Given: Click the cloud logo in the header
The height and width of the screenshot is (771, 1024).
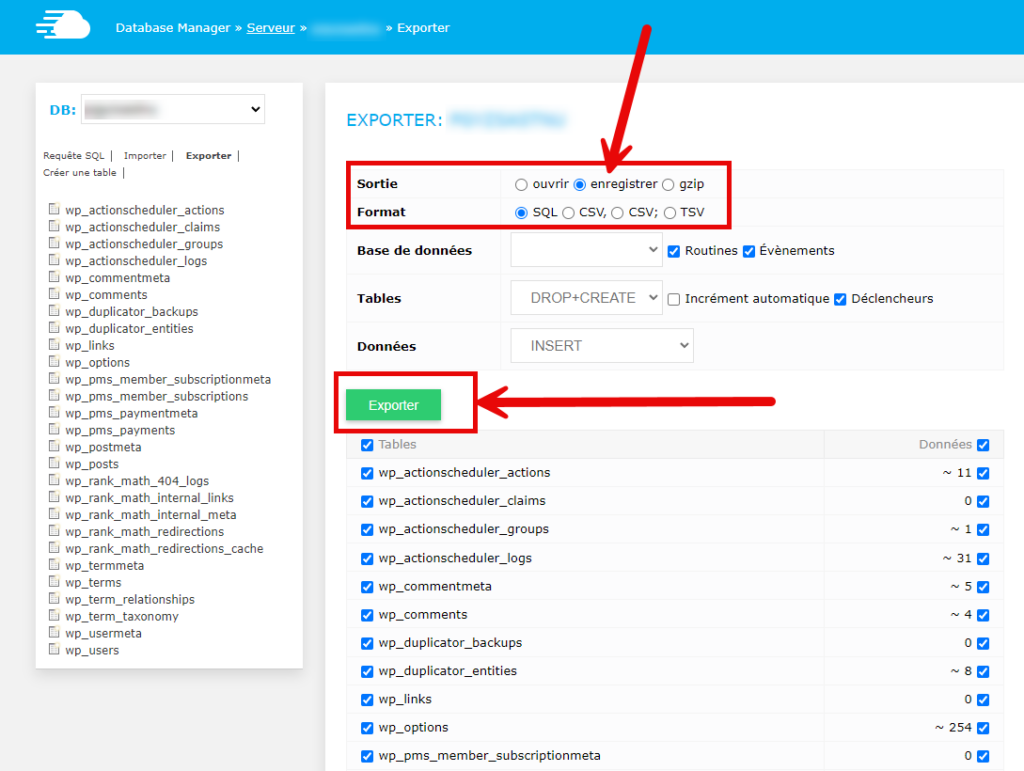Looking at the screenshot, I should [63, 25].
